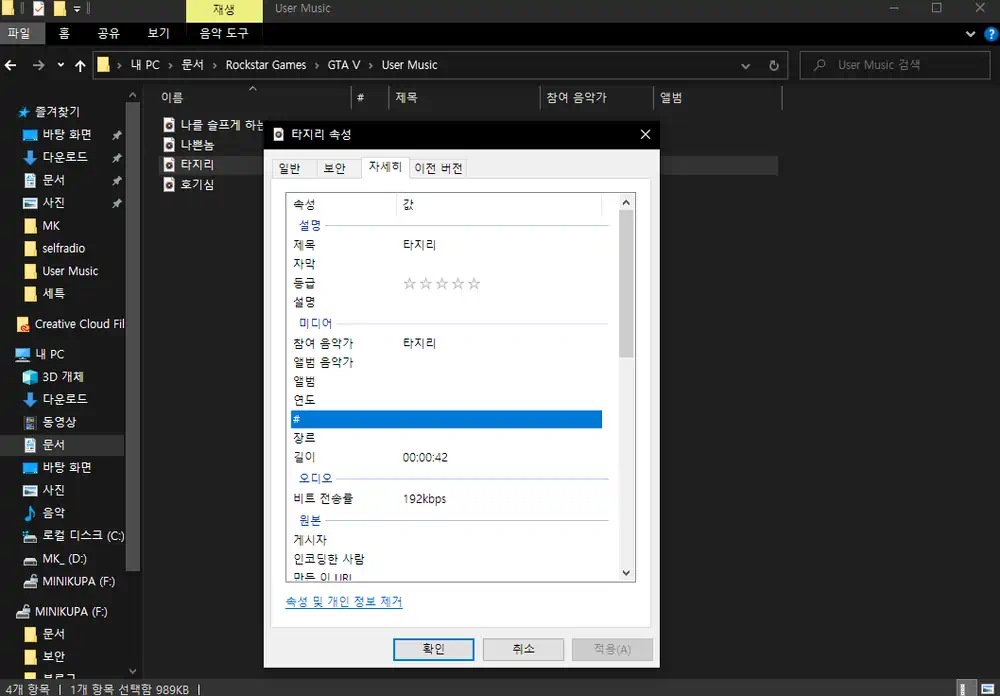Click GTA V in the address breadcrumb

[344, 65]
